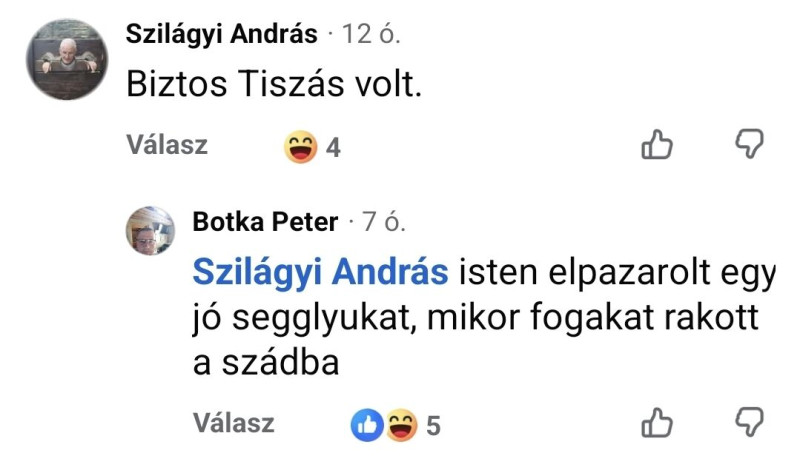This screenshot has height=470, width=800.
Task: Like Szilágyi András's comment with thumbs up
Action: click(657, 144)
